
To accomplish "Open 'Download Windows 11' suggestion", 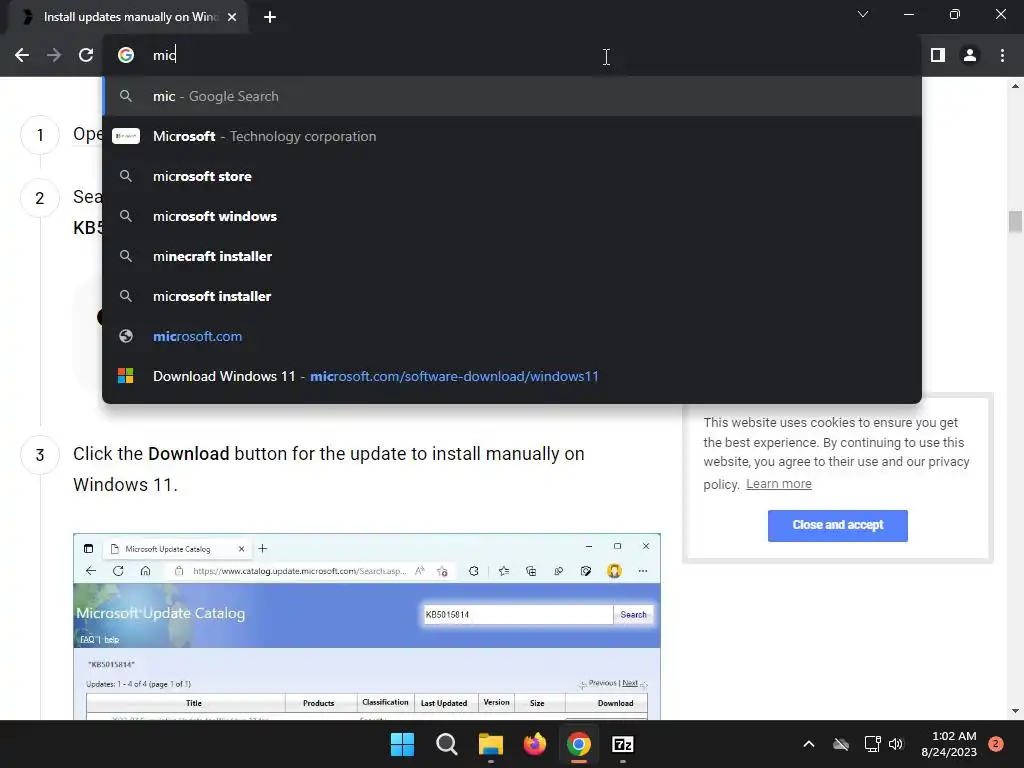I will (512, 376).
